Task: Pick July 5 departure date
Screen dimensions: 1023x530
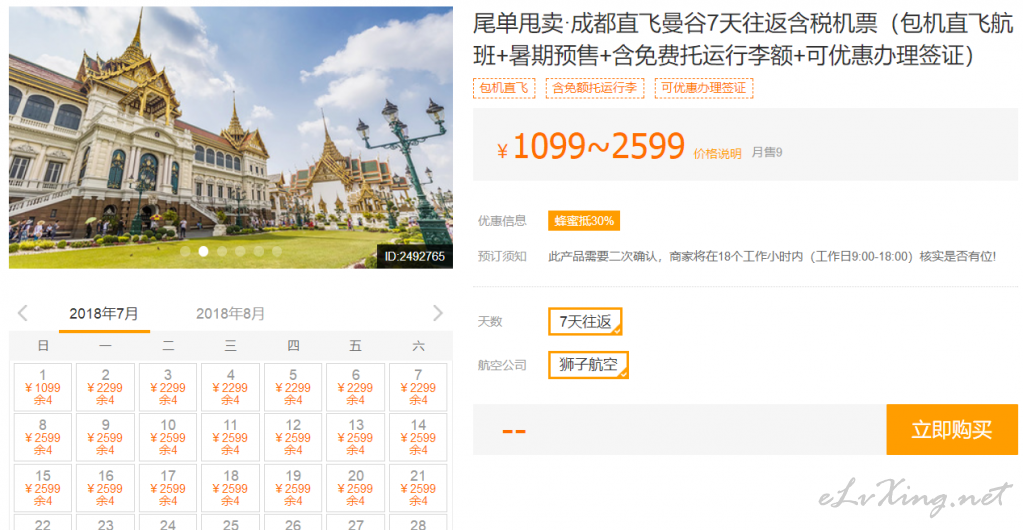Action: click(293, 387)
